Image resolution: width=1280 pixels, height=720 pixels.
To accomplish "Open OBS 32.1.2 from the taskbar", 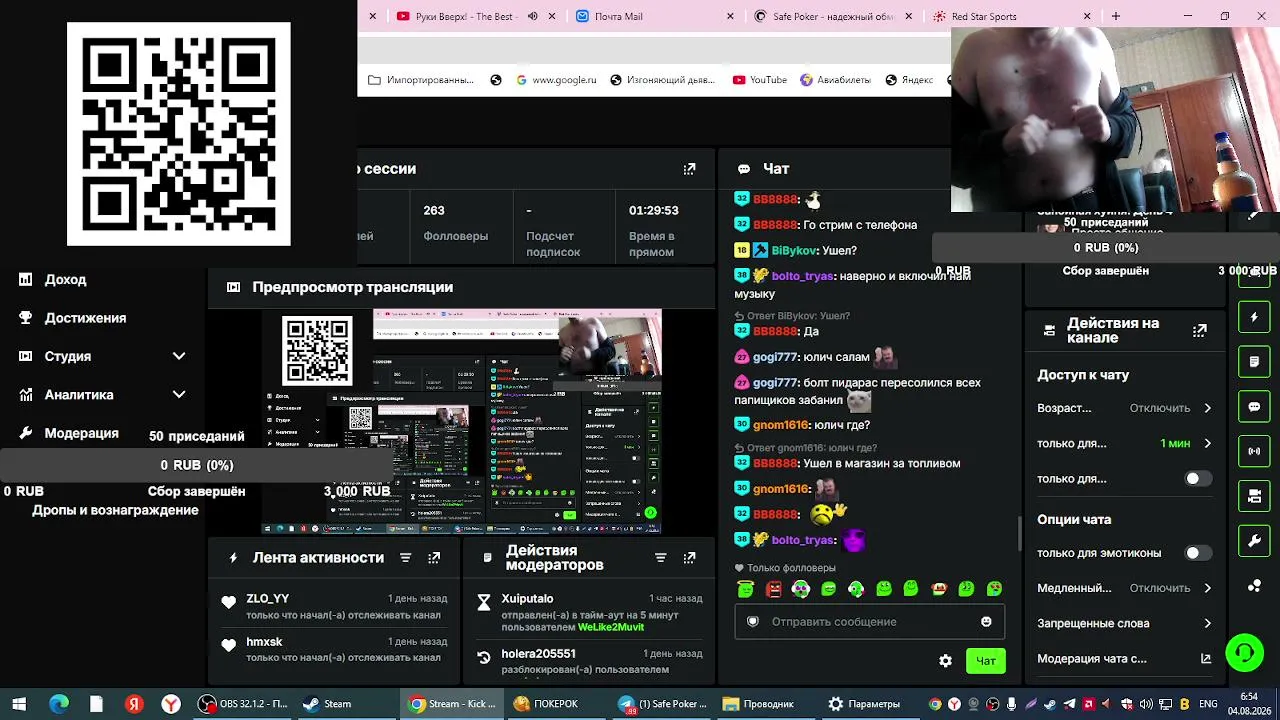I will (243, 704).
